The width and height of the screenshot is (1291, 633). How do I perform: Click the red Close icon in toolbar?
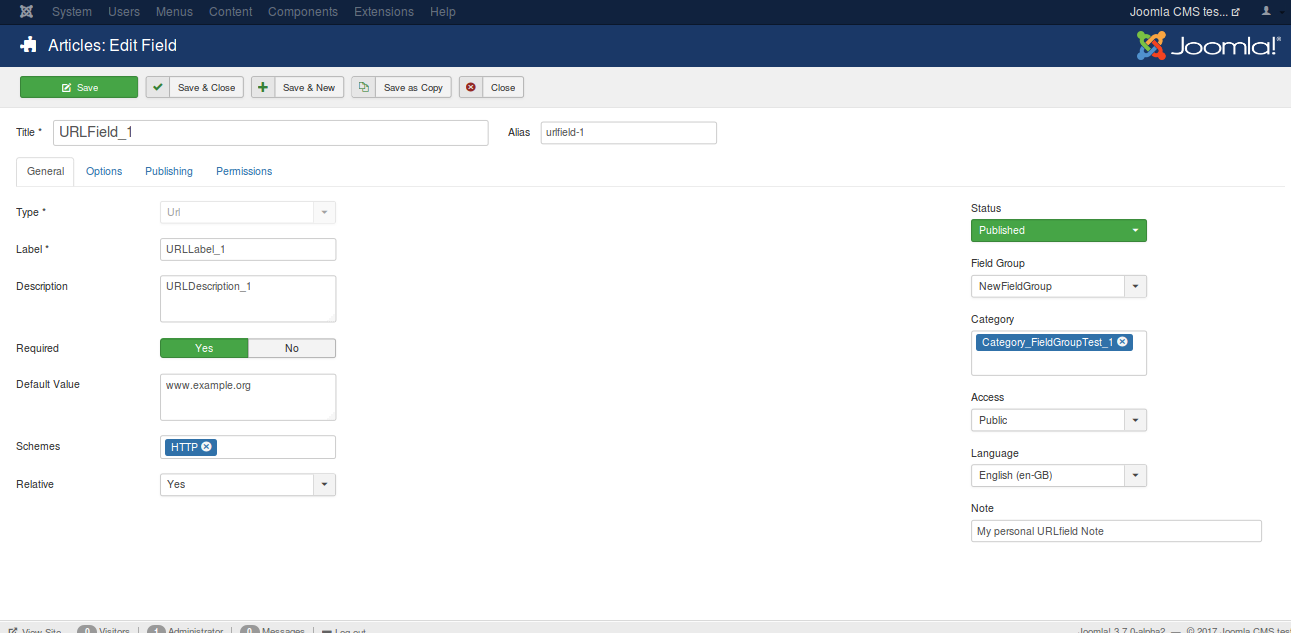coord(471,87)
